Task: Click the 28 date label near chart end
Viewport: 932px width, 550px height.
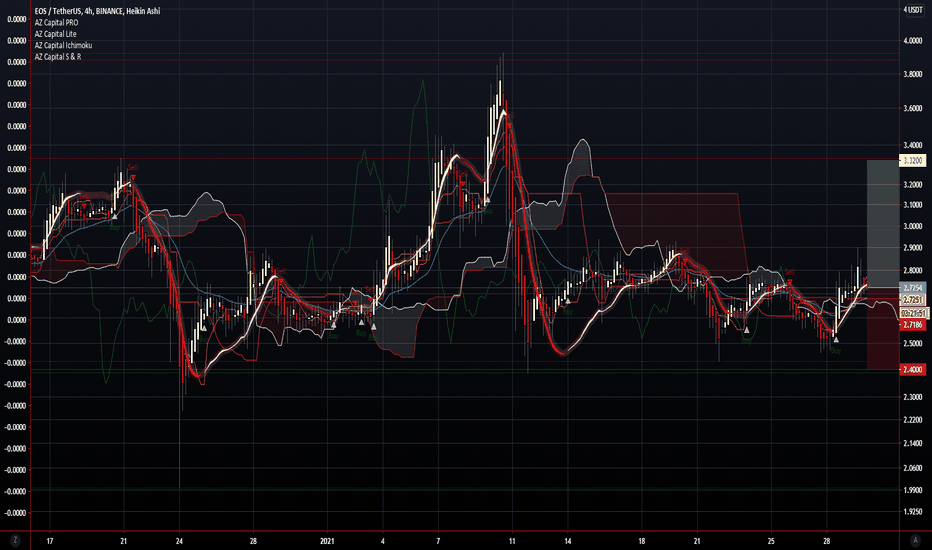Action: click(826, 541)
